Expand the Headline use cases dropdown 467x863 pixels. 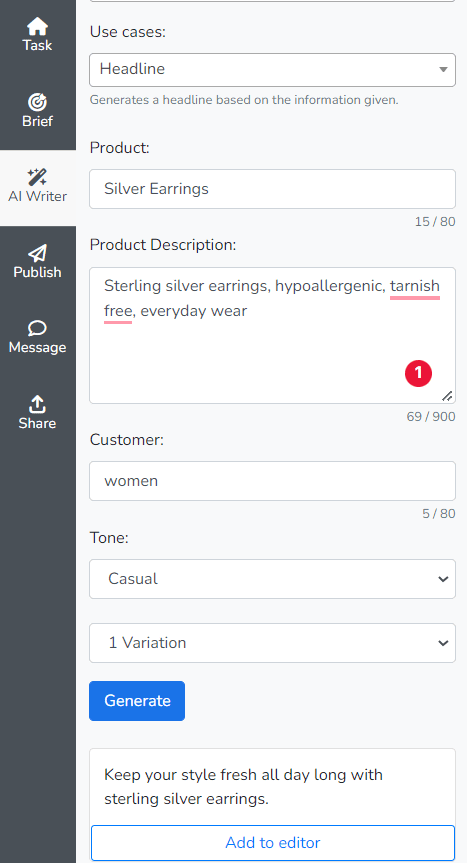click(x=272, y=70)
